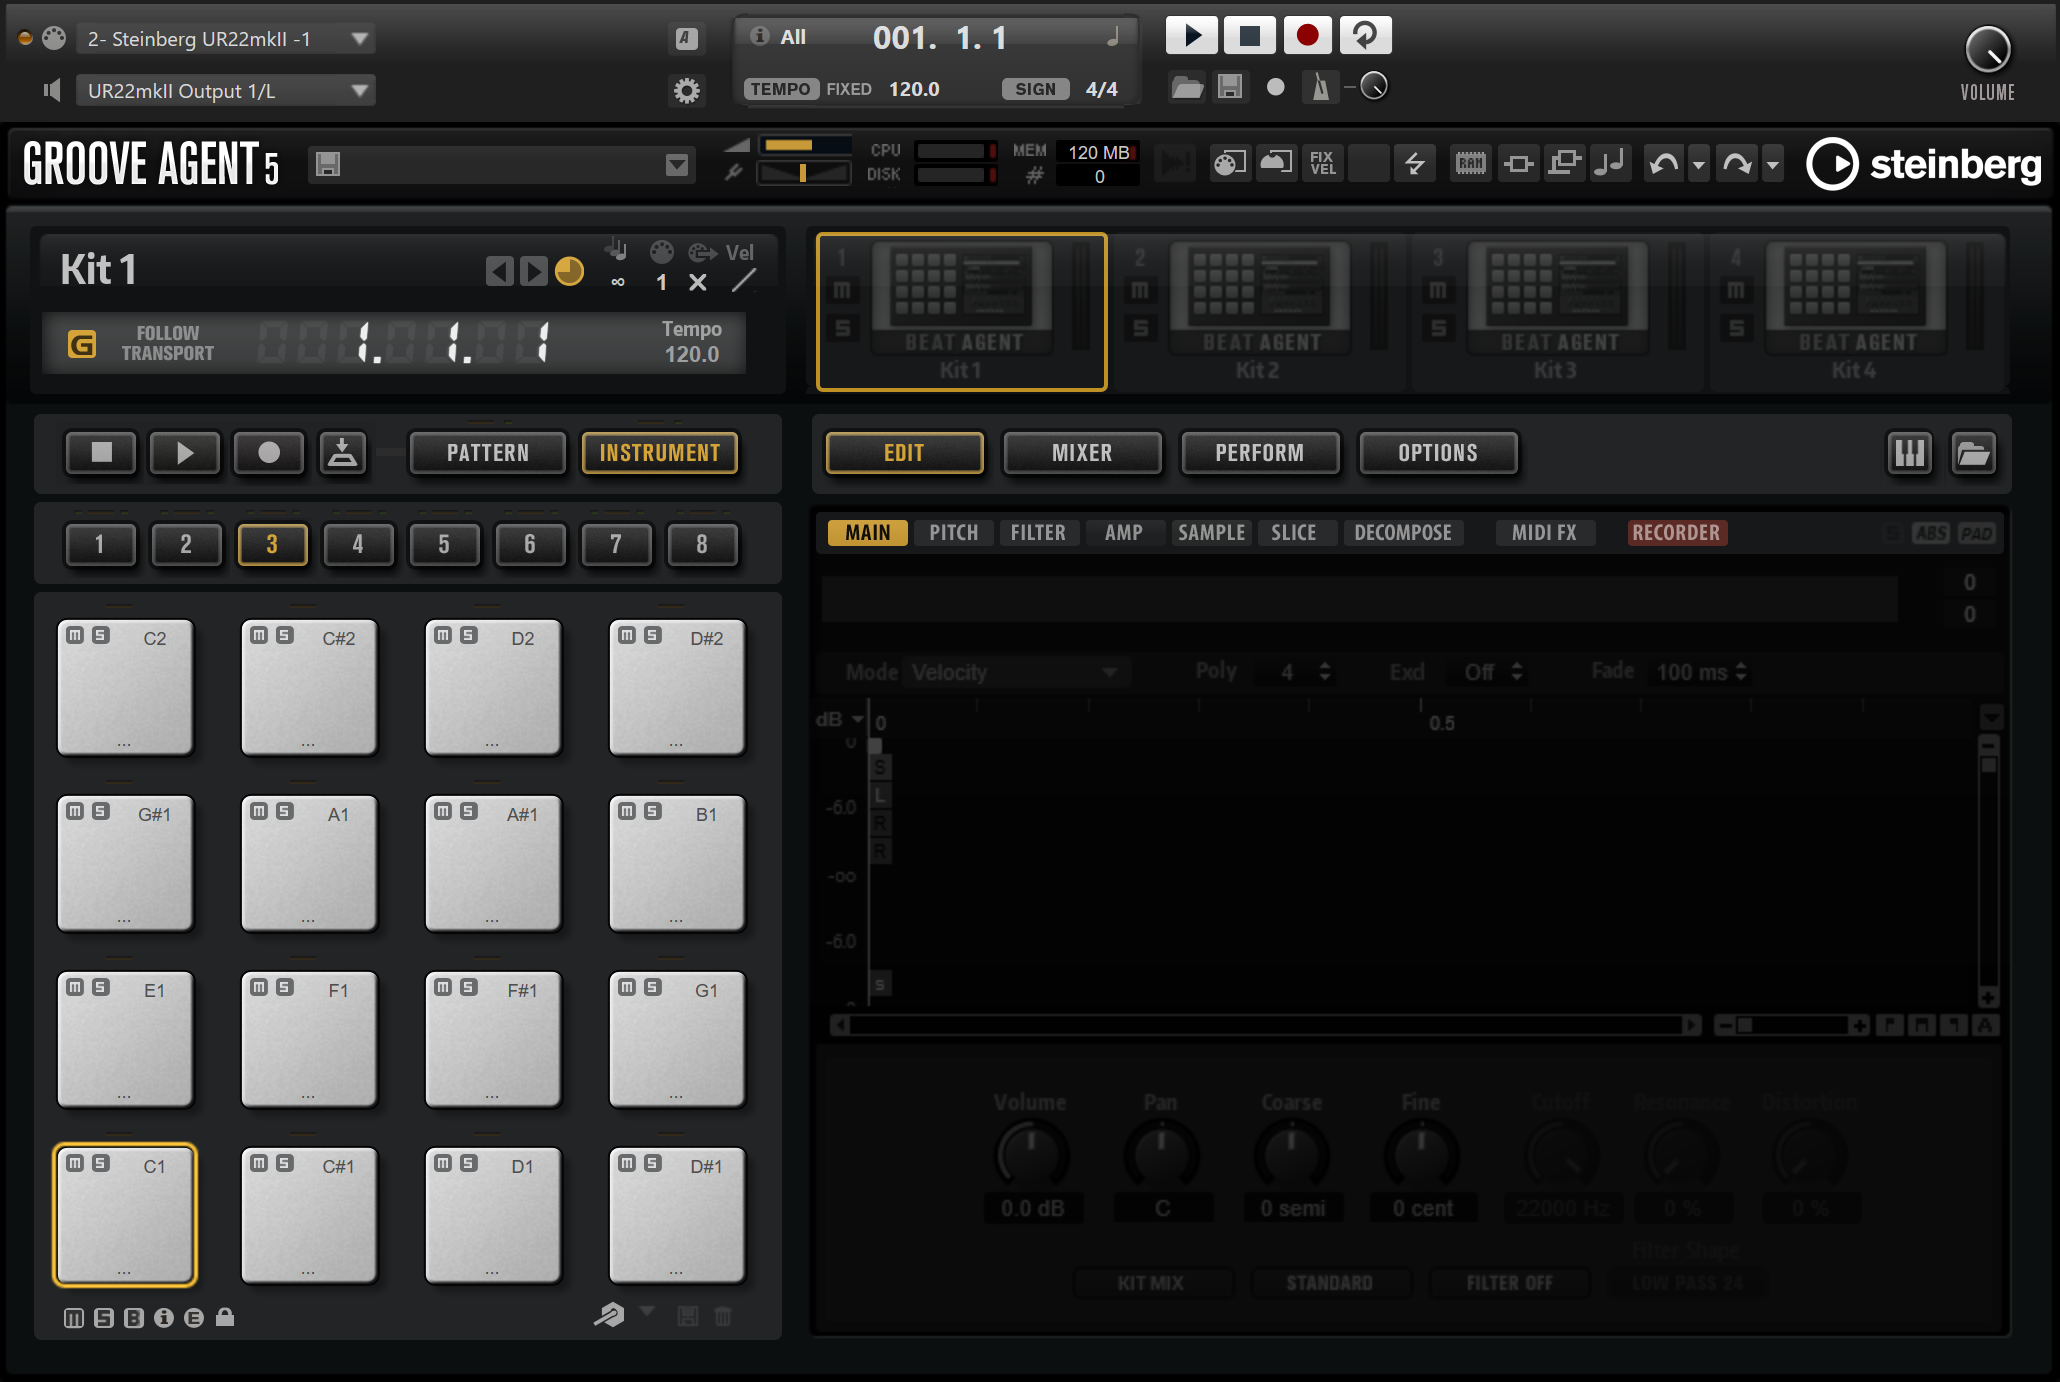Open the DECOMPOSE tab

tap(1403, 533)
